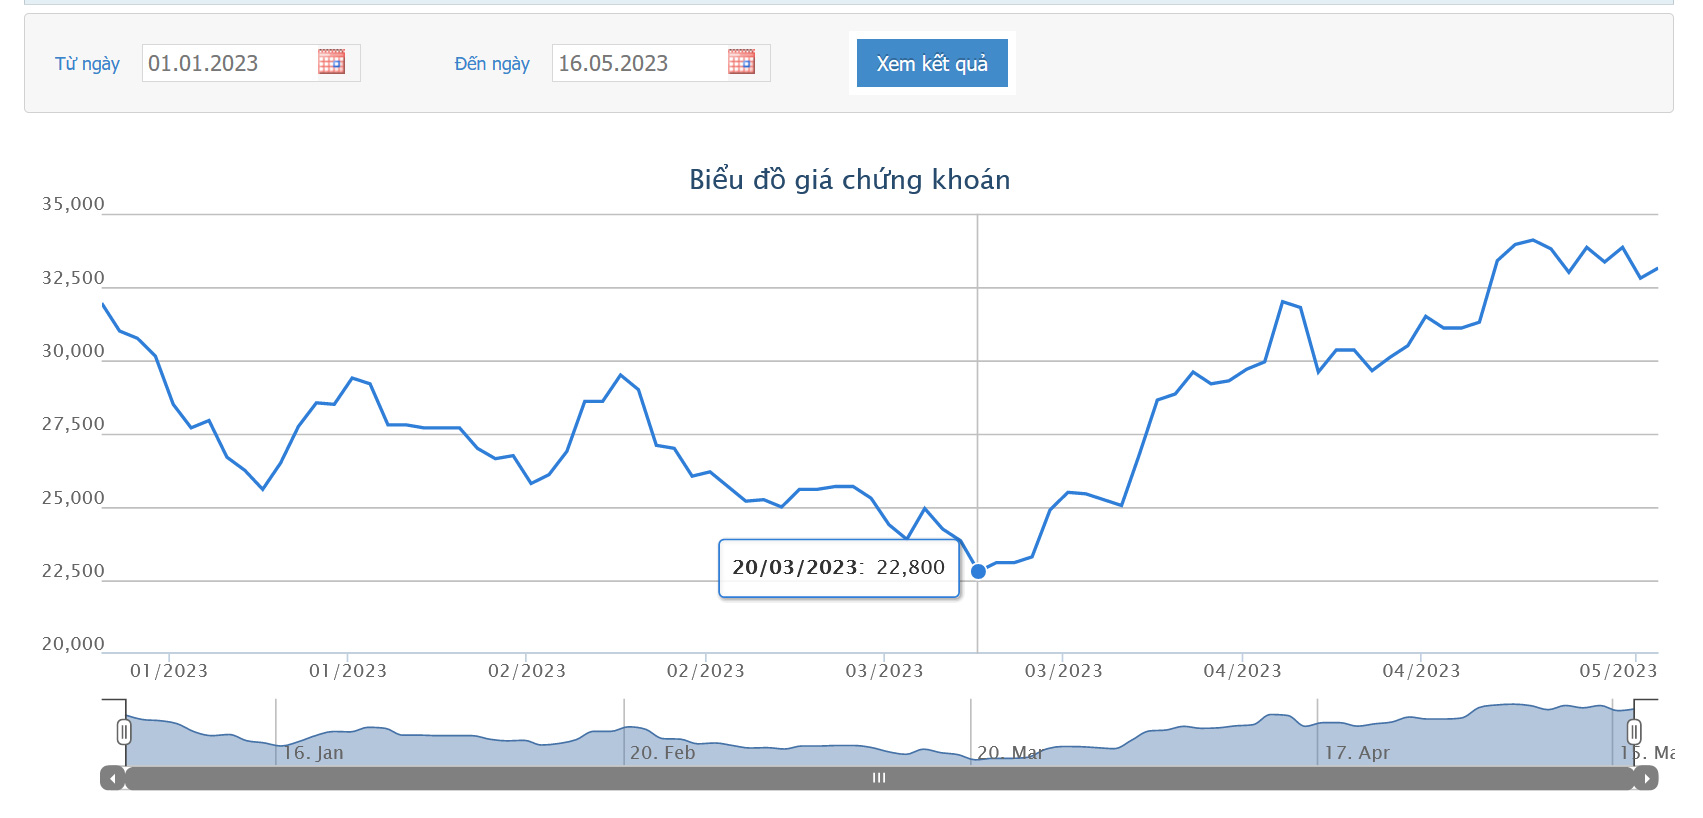Click the chart title Biểu đồ giá chứng khoán
The image size is (1703, 818).
pos(850,179)
